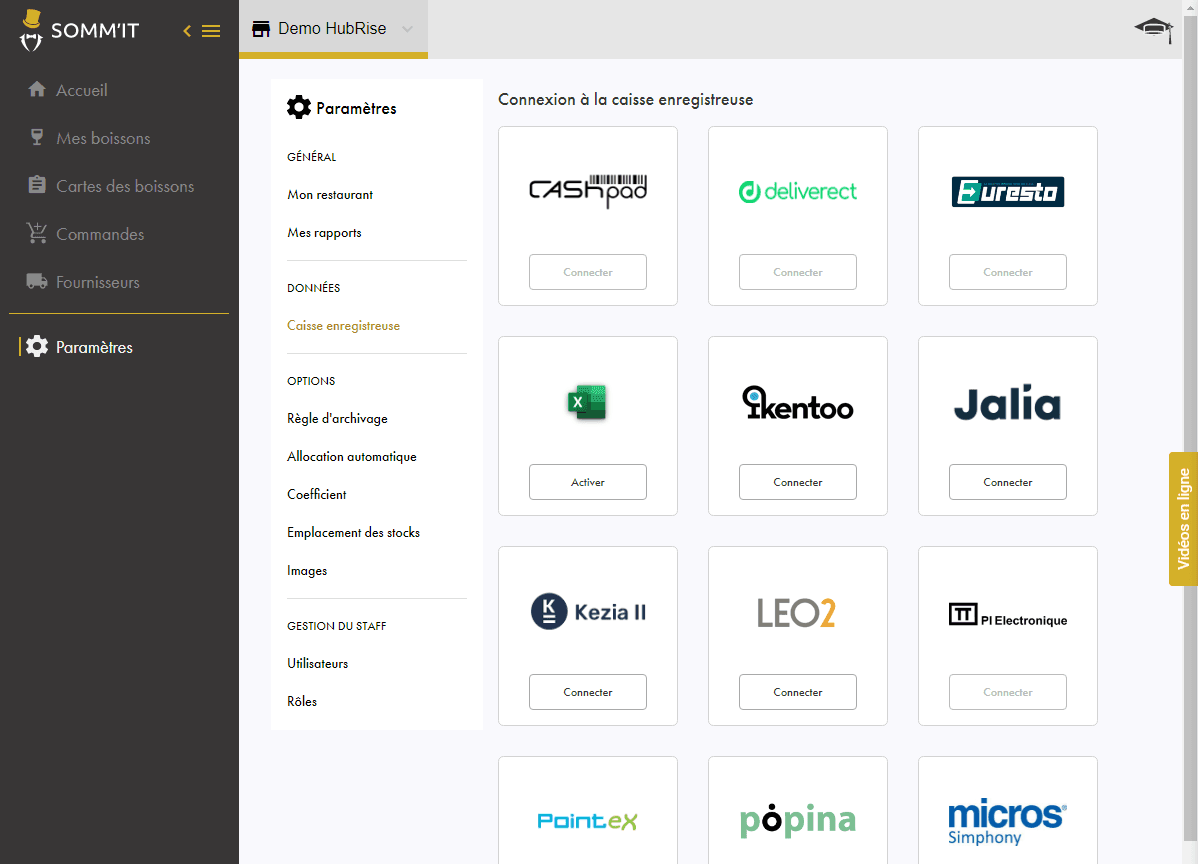
Task: Open Rôles staff settings
Action: pos(302,701)
